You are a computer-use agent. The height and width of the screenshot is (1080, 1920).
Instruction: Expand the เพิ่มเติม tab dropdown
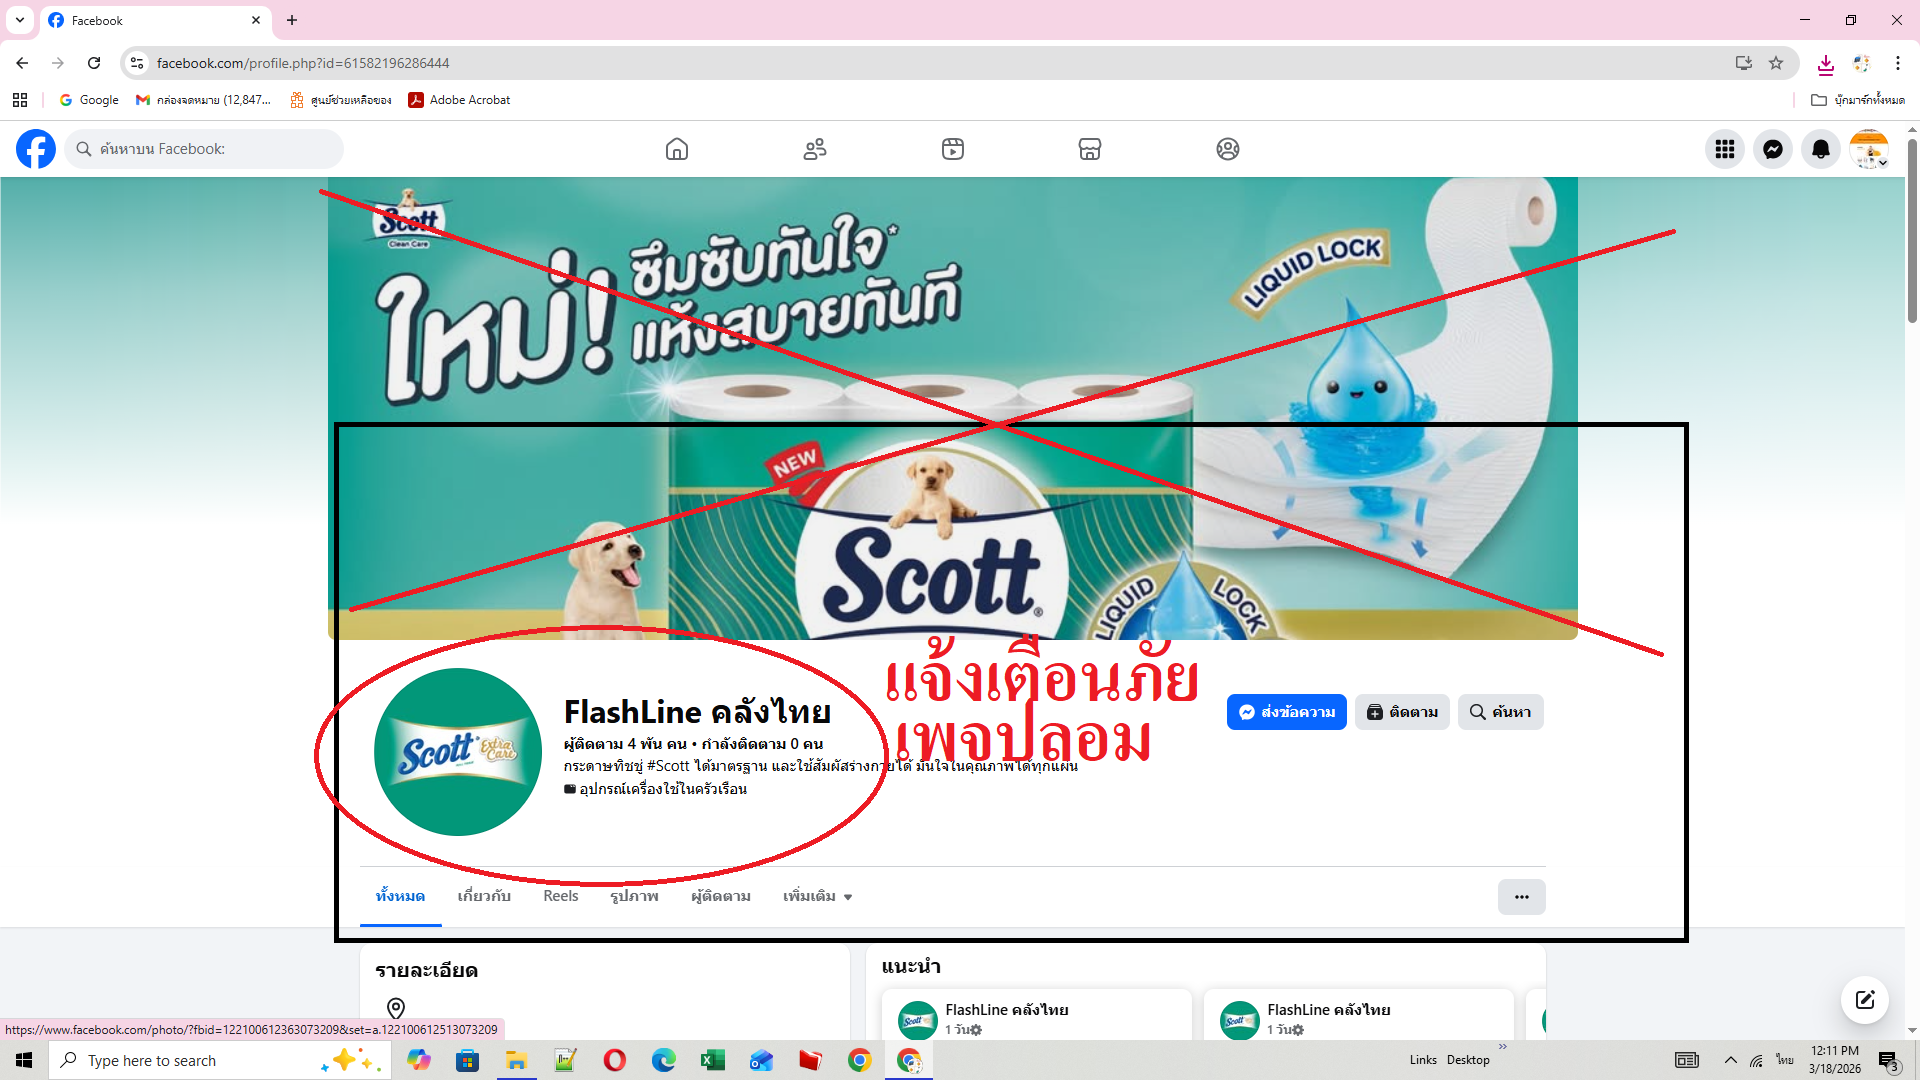coord(817,896)
